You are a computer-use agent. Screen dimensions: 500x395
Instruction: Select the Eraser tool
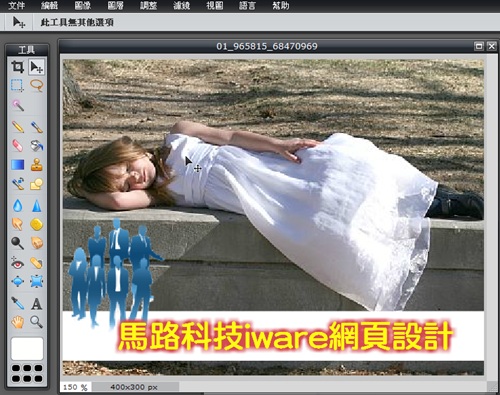click(x=18, y=145)
